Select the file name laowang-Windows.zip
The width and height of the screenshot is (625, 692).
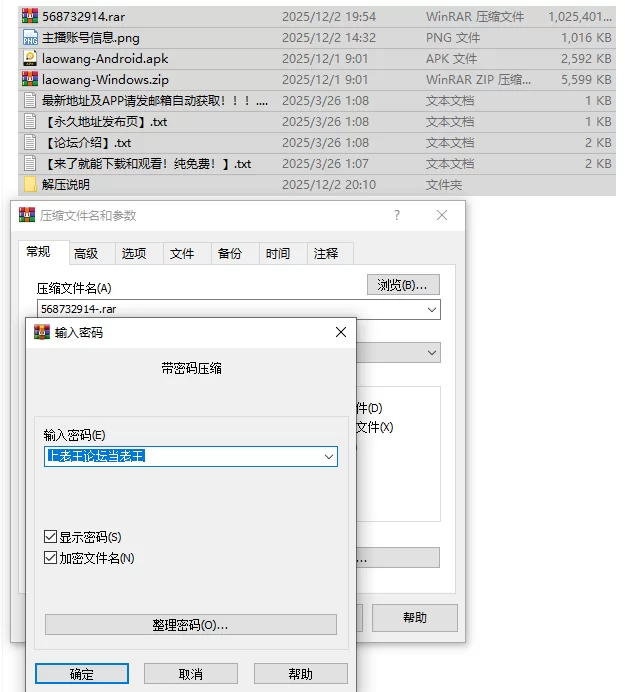[x=105, y=80]
